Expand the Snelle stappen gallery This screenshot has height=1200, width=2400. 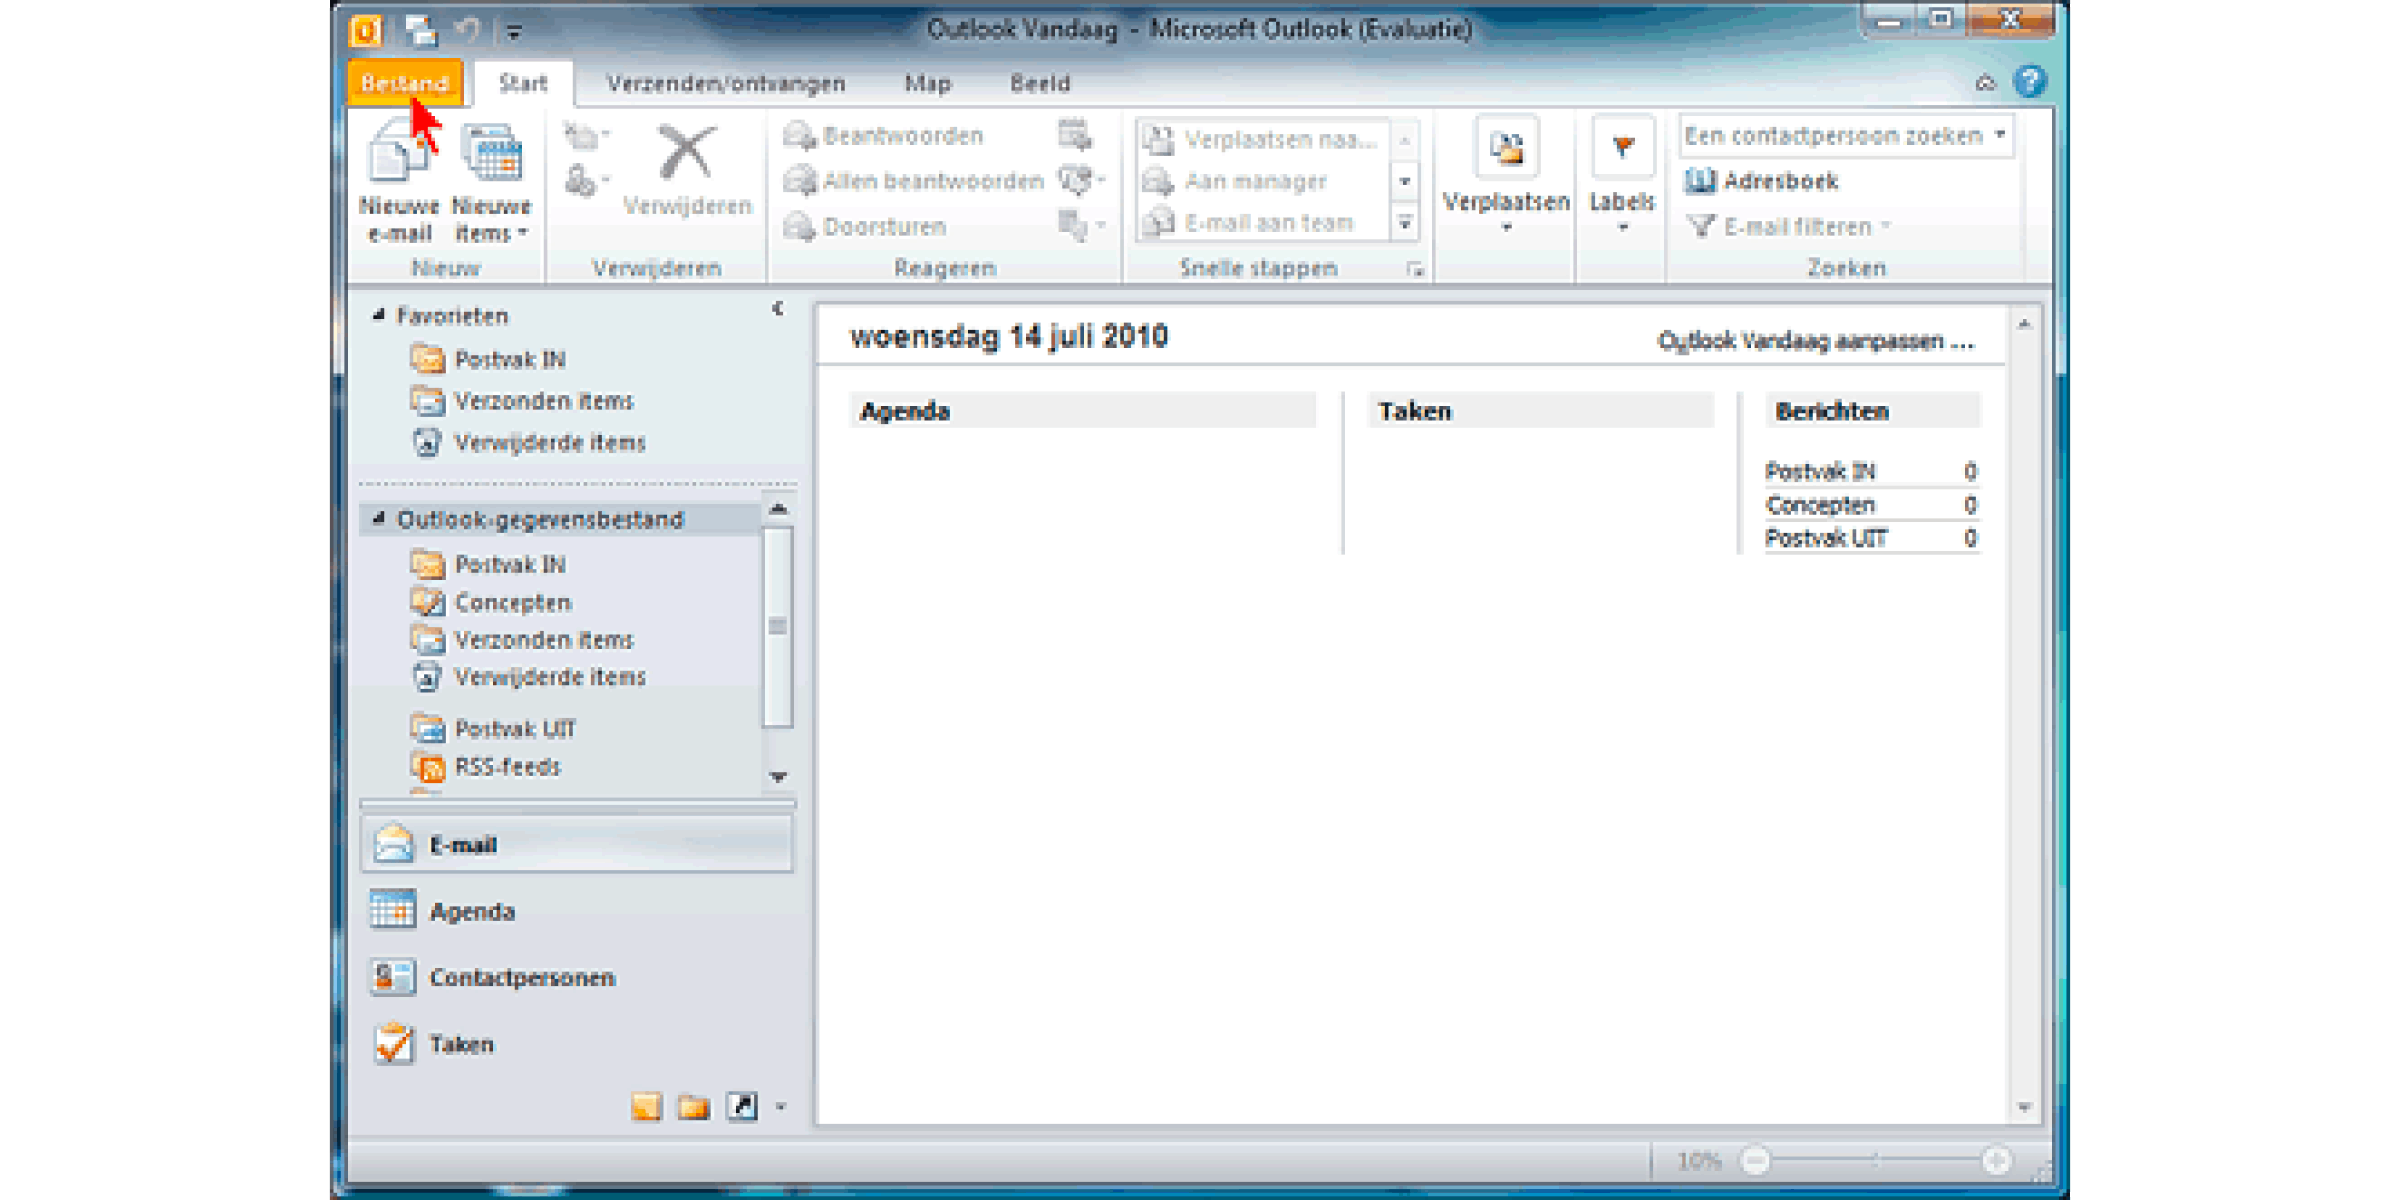[x=1405, y=222]
